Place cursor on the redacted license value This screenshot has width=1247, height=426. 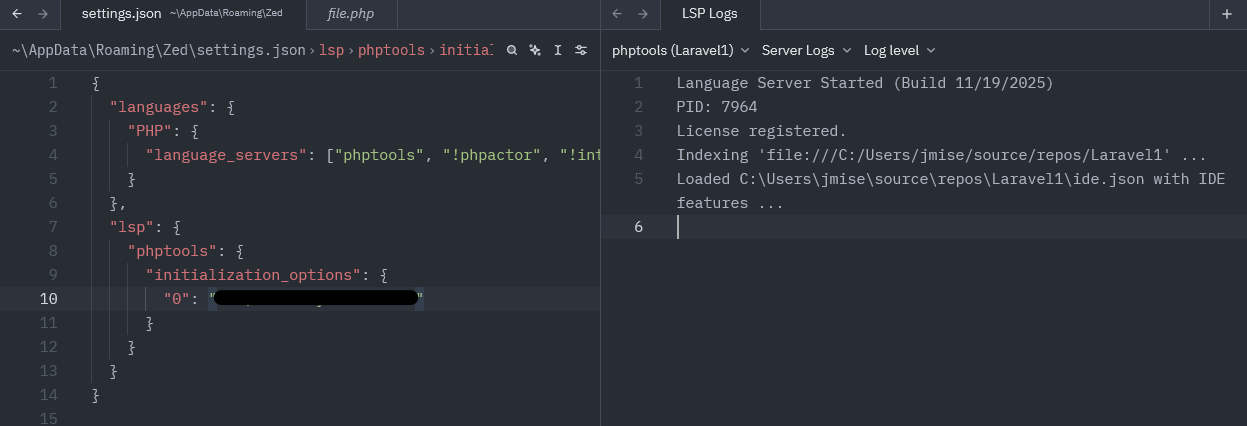tap(315, 298)
